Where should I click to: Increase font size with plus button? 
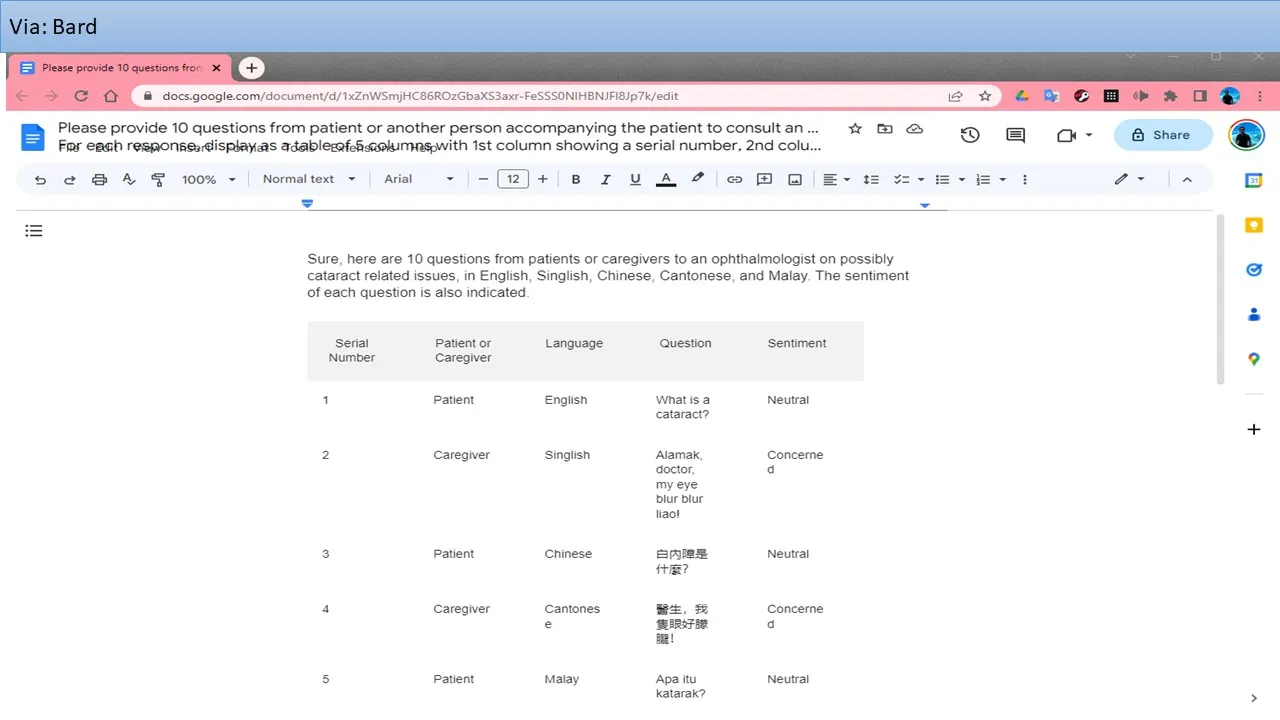(x=543, y=179)
